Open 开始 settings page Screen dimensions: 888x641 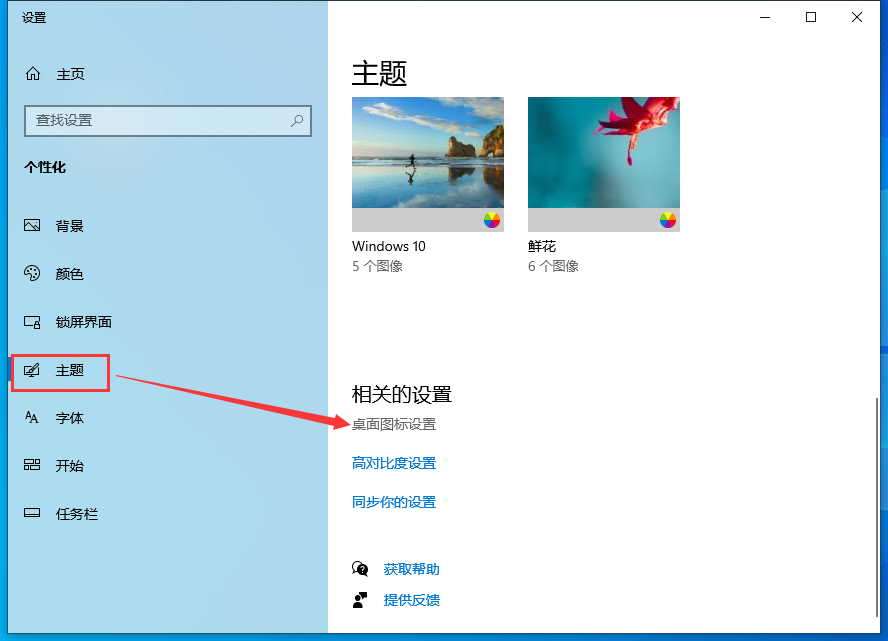tap(70, 466)
